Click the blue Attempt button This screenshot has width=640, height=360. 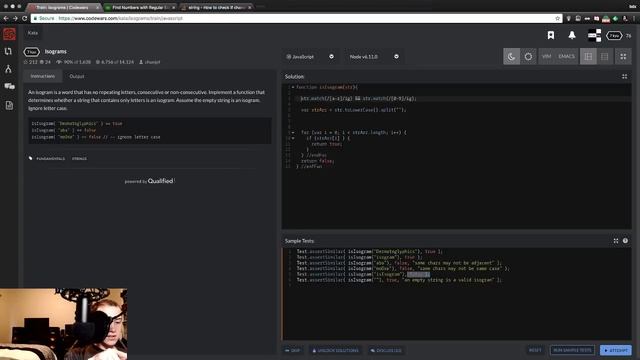click(x=616, y=350)
